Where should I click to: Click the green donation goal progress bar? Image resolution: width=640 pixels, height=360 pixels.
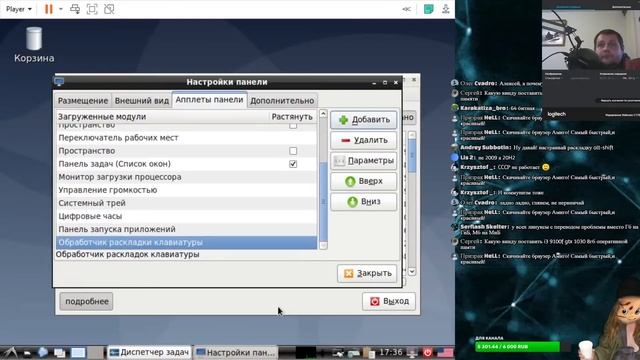518,347
